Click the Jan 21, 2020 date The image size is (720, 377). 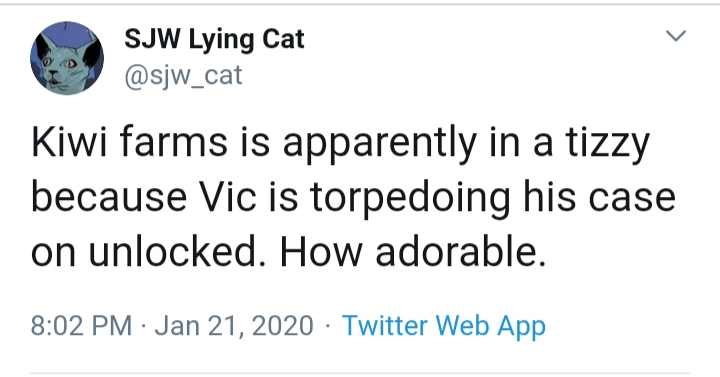(234, 326)
